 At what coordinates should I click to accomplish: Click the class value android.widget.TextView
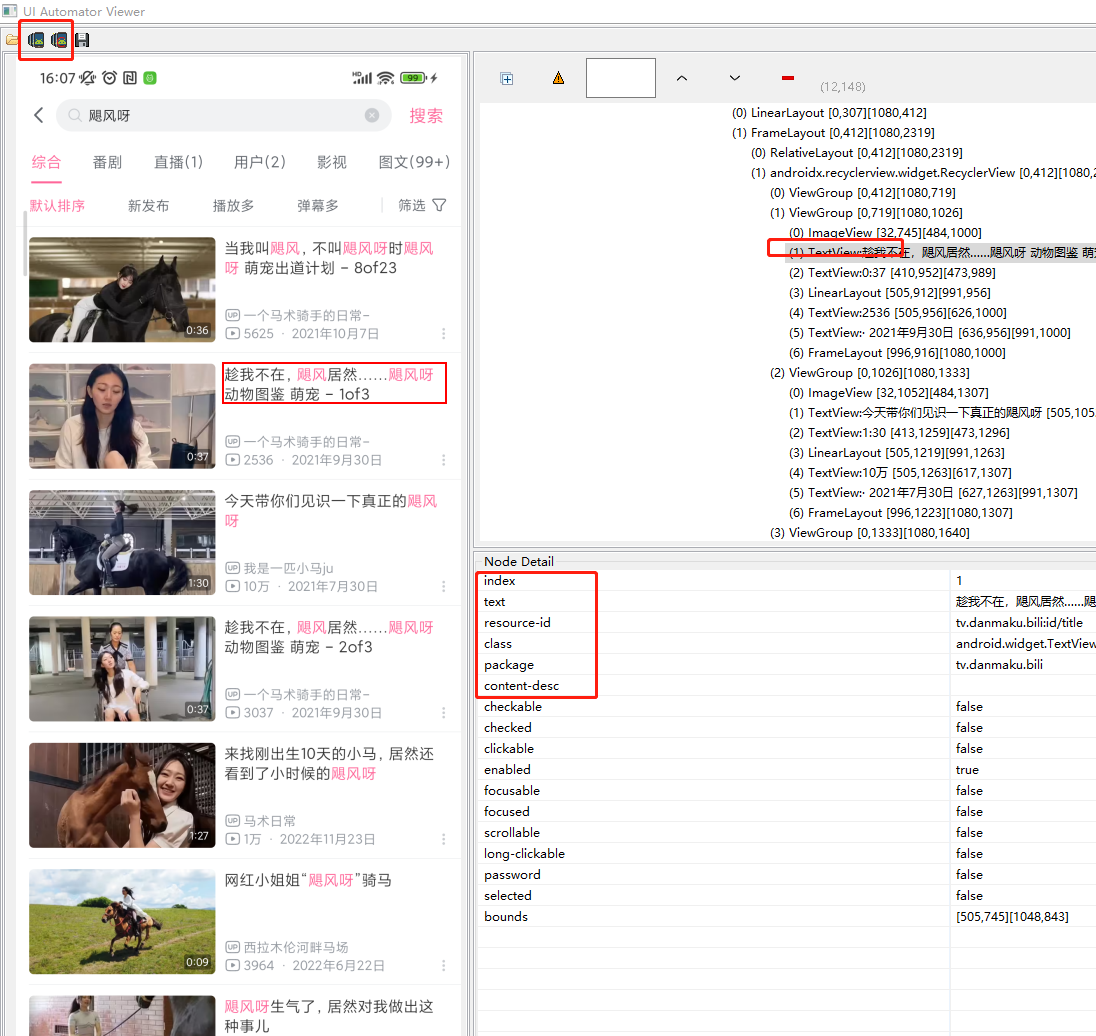pos(1025,643)
